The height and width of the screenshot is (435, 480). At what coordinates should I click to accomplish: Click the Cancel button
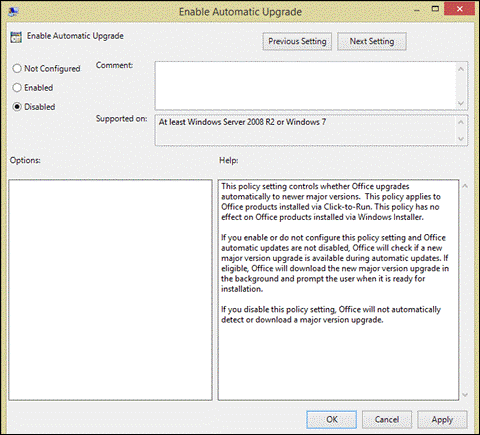point(387,419)
